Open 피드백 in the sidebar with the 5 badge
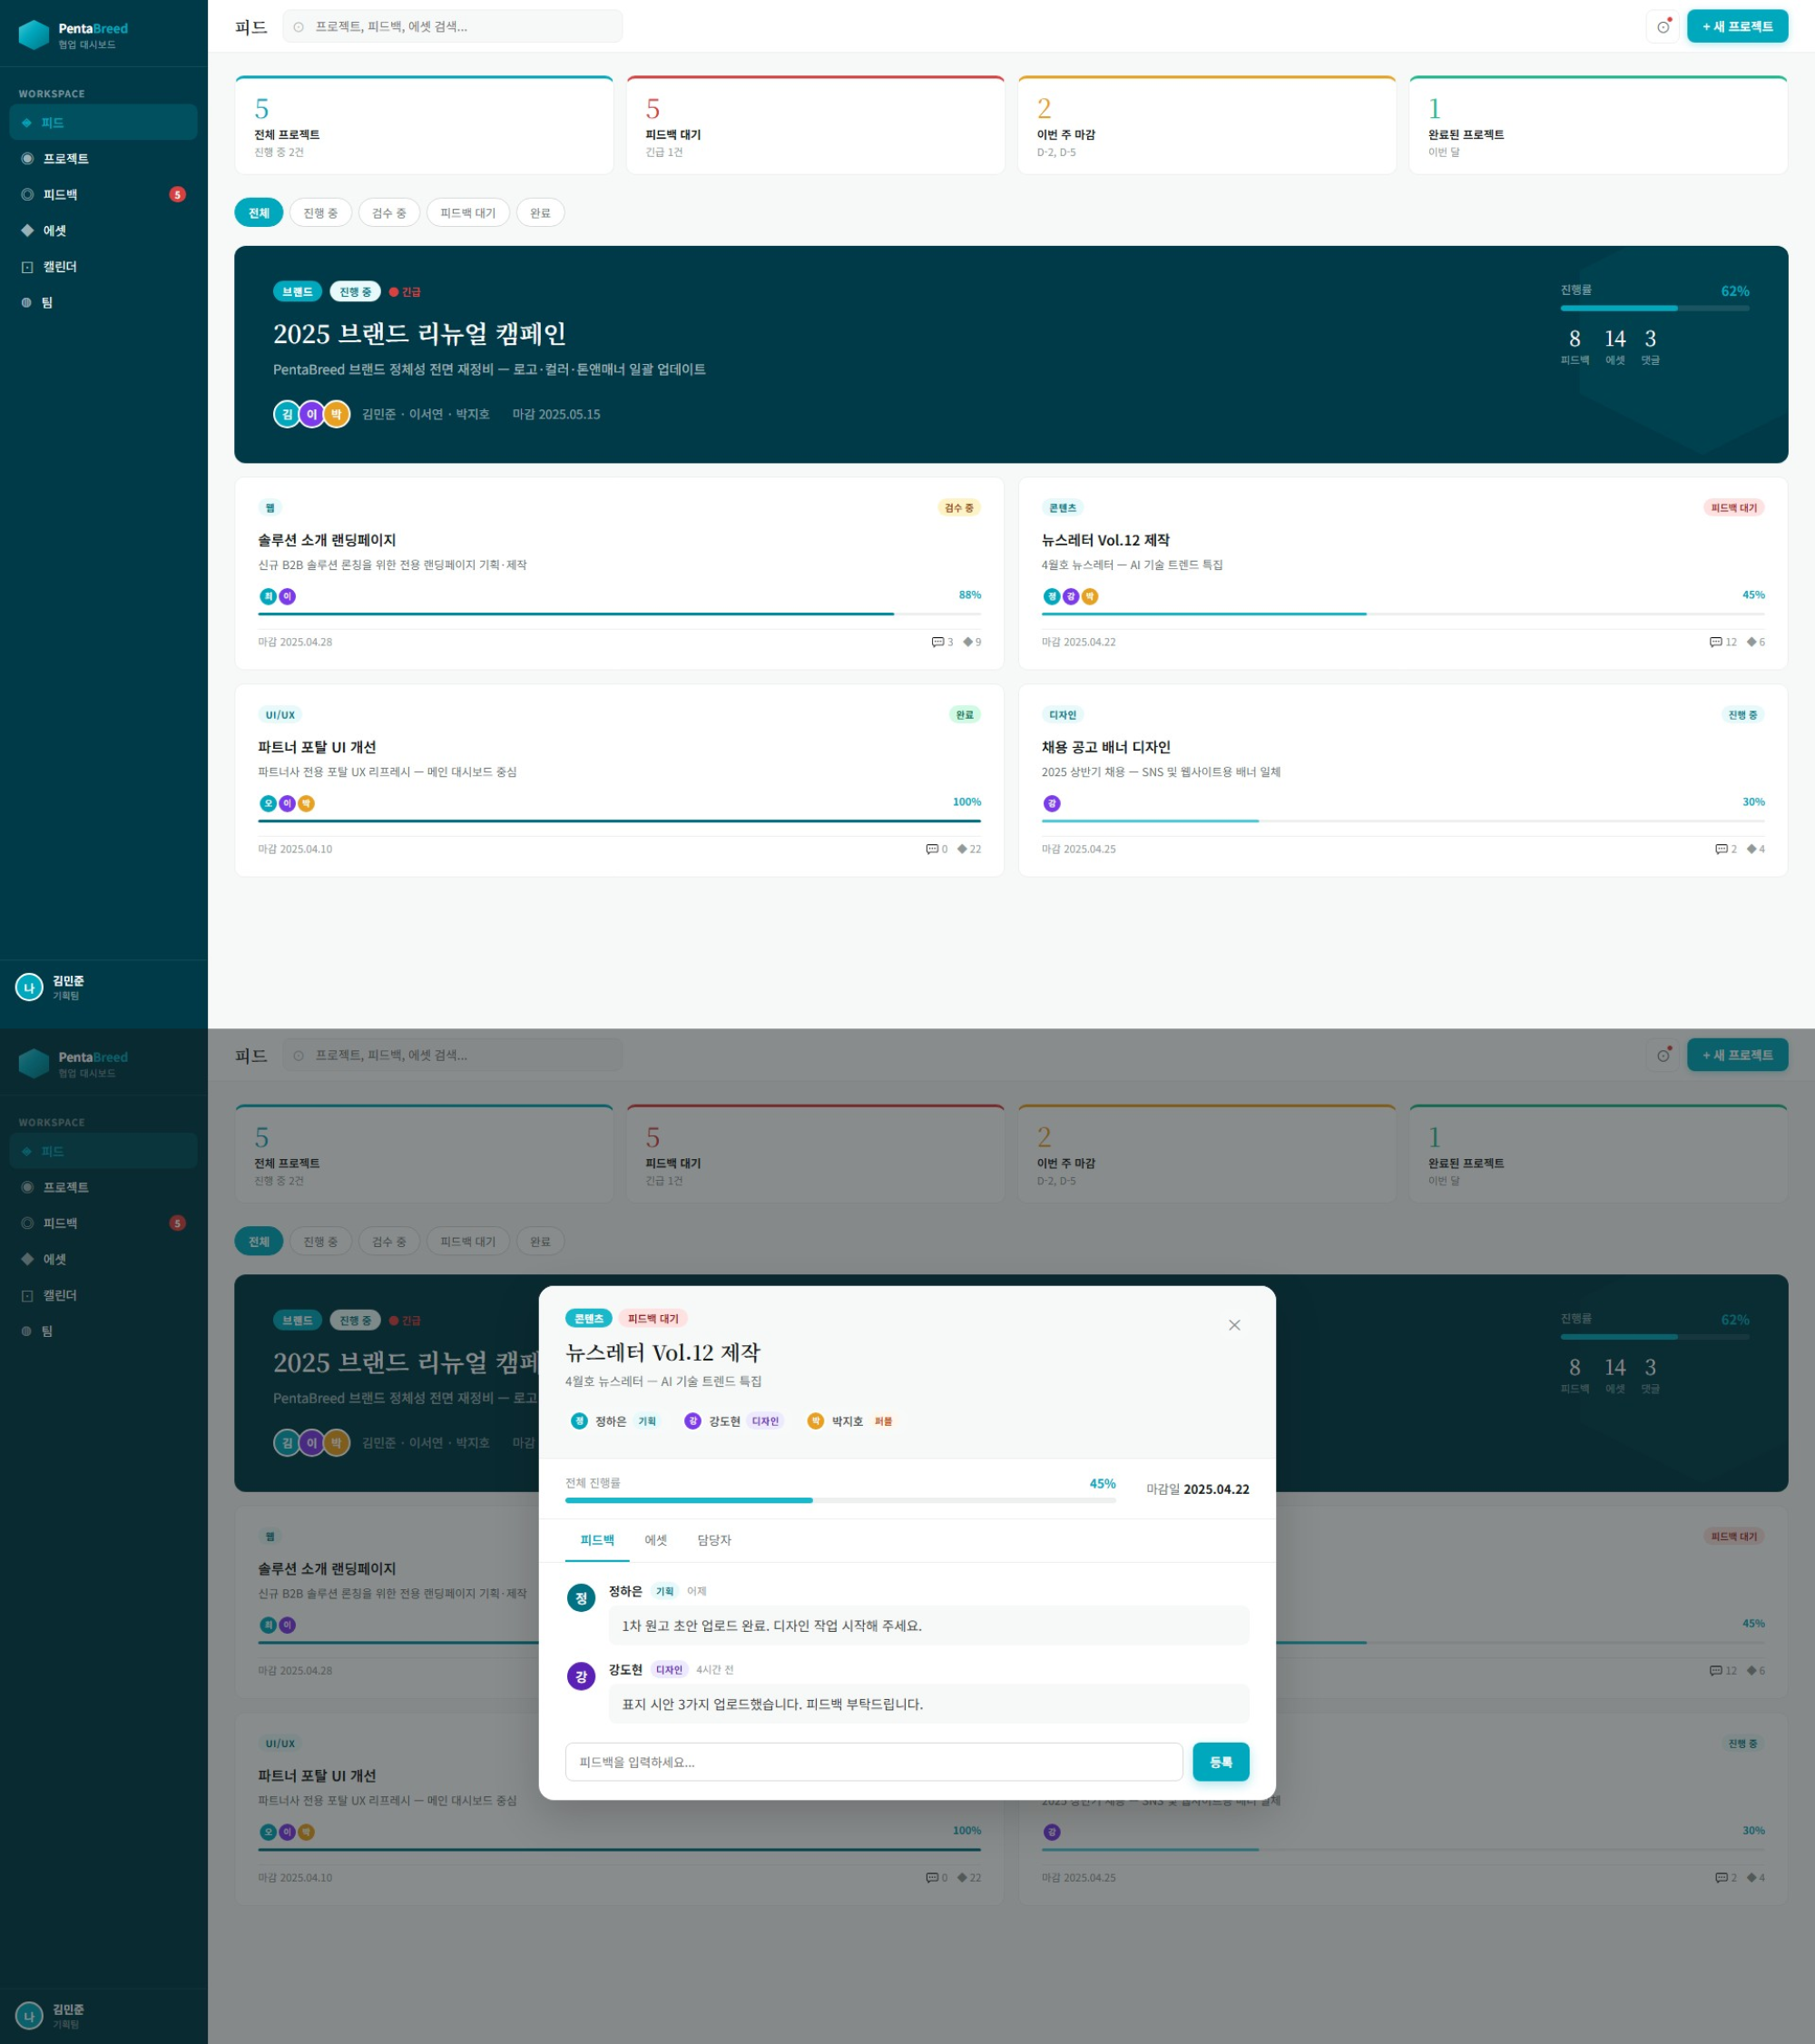Screen dimensions: 1815x2044 [x=60, y=195]
